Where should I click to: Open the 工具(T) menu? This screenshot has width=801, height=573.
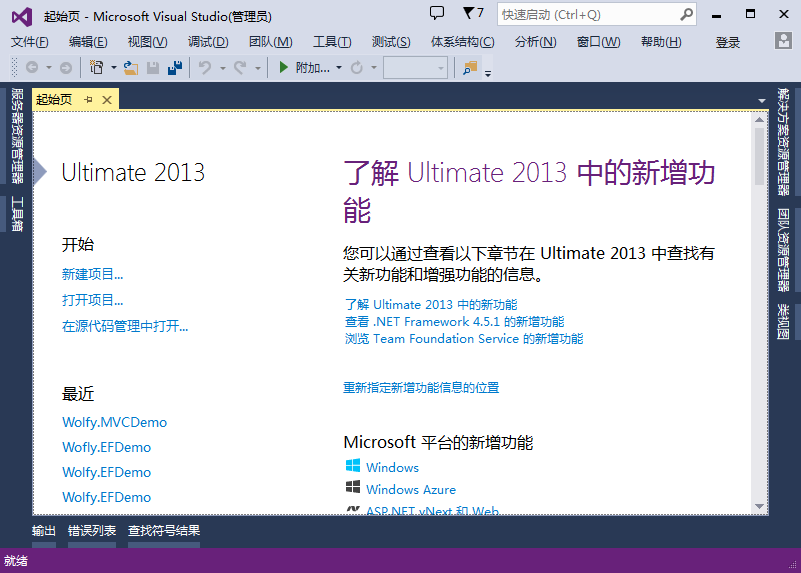[332, 42]
